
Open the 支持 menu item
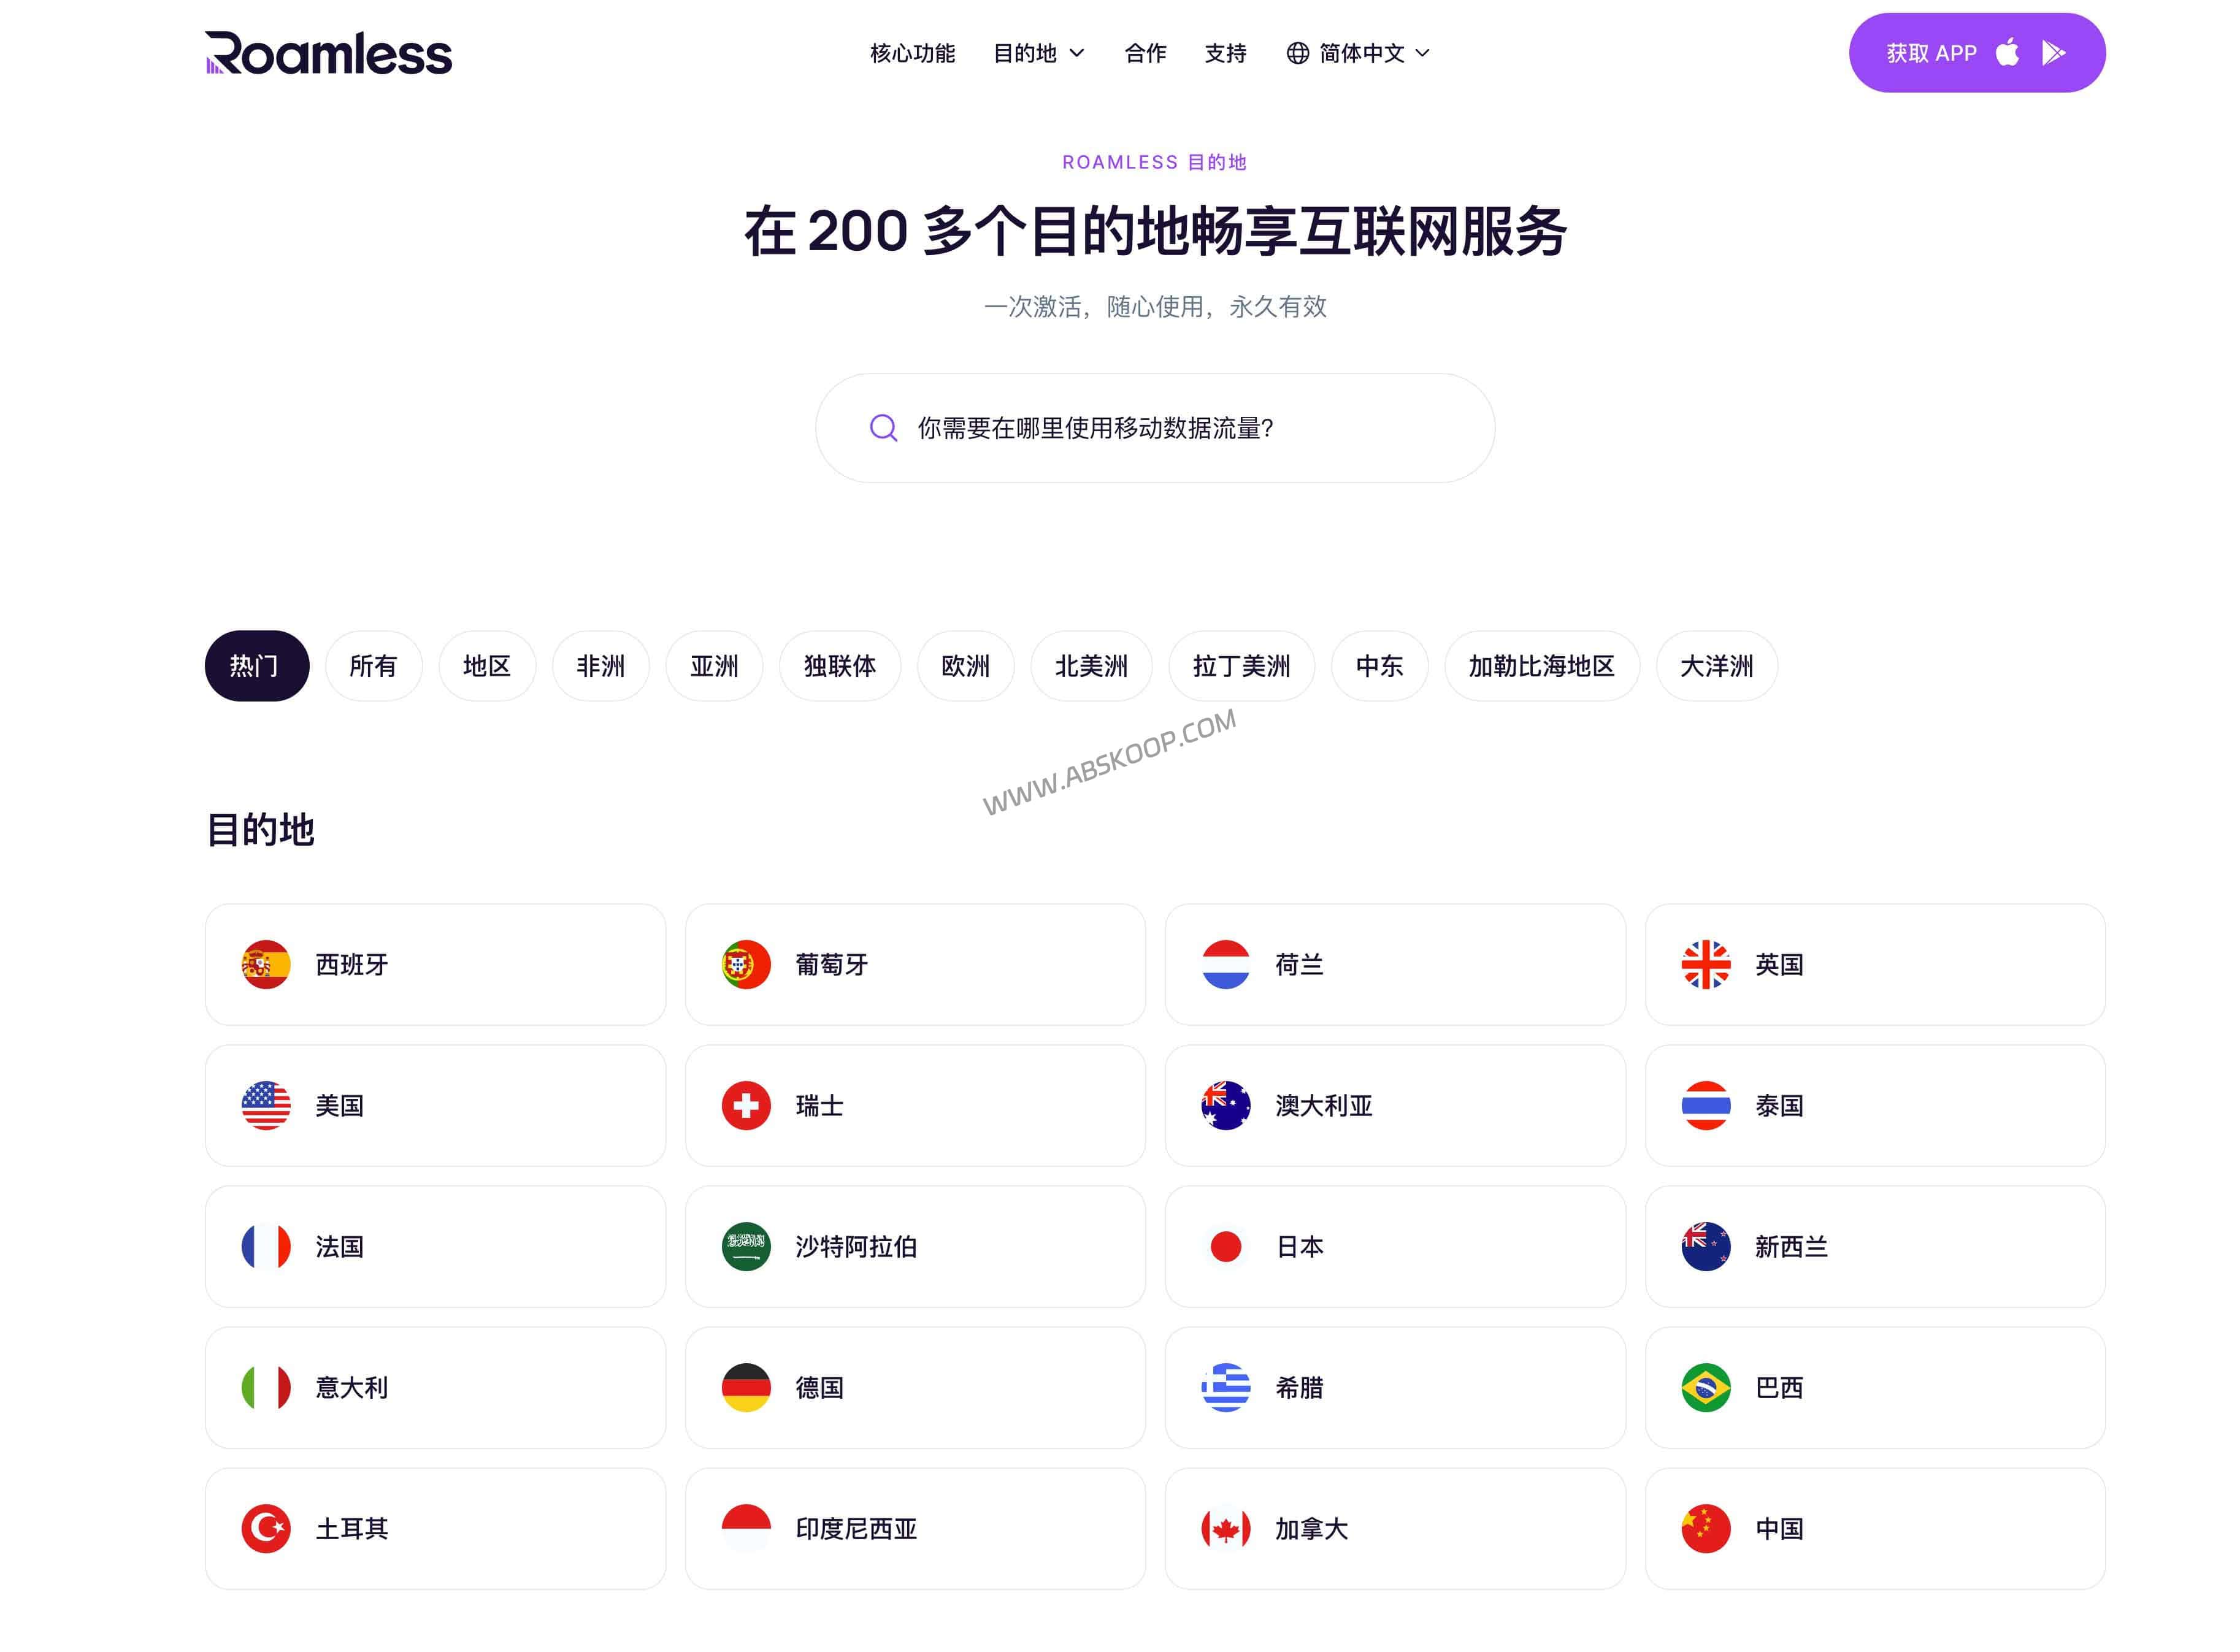[x=1225, y=54]
